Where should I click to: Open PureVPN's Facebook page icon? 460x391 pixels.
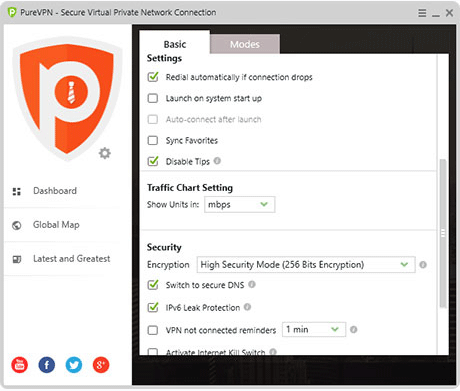tap(47, 364)
